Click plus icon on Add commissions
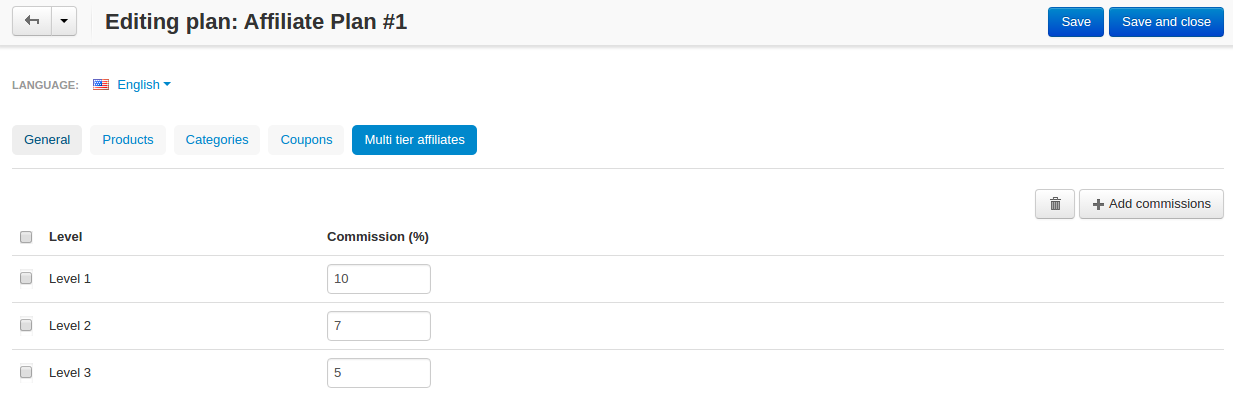 click(x=1098, y=204)
